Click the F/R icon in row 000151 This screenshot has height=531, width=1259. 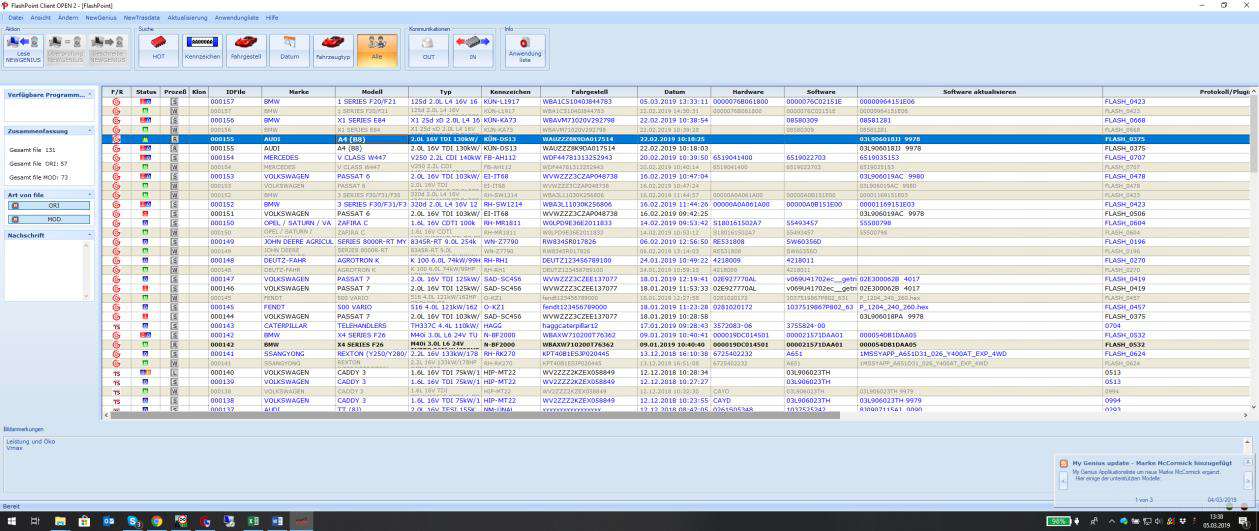[116, 213]
